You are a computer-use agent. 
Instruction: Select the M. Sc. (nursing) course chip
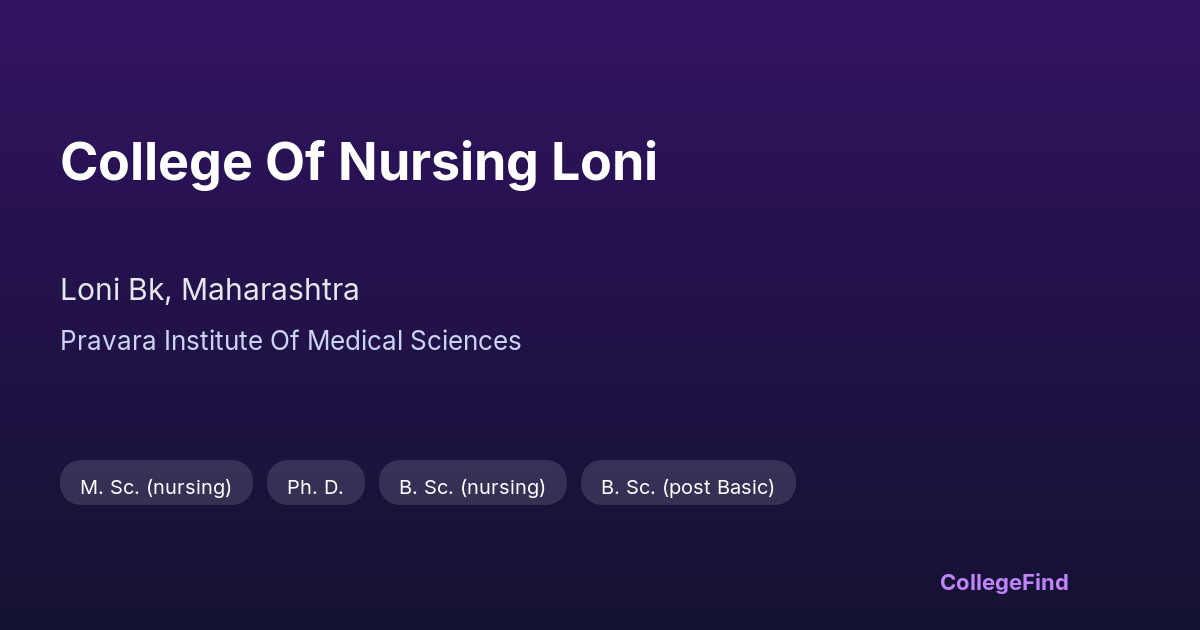point(156,487)
